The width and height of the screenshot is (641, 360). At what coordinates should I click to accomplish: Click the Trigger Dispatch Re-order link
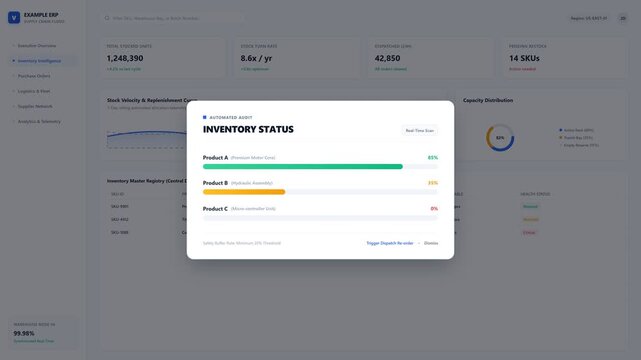[390, 243]
